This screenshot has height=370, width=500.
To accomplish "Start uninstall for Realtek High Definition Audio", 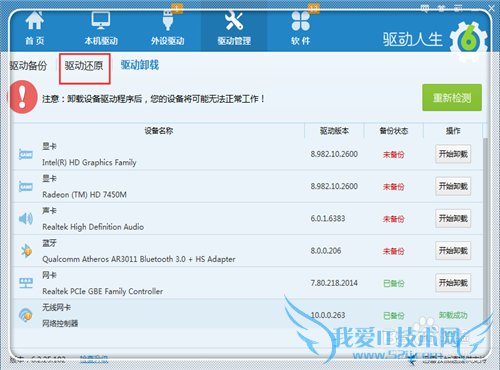I will point(453,218).
